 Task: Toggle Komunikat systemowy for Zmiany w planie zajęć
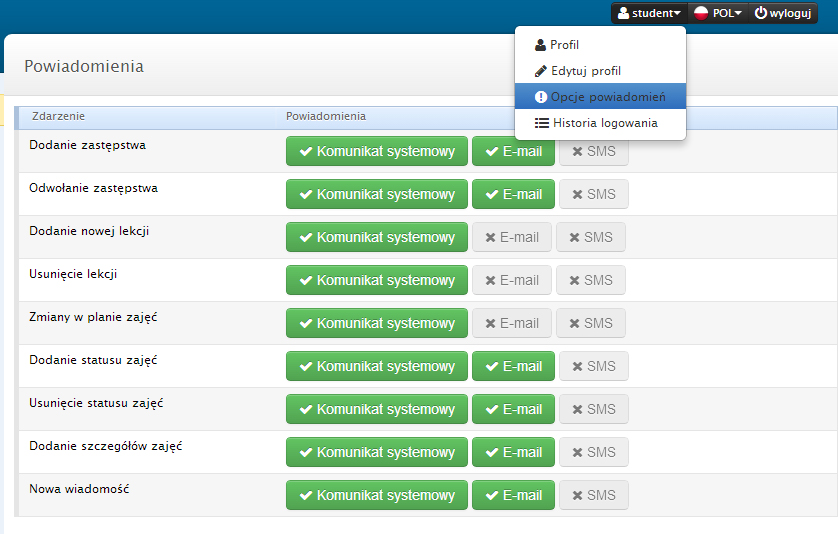point(376,324)
